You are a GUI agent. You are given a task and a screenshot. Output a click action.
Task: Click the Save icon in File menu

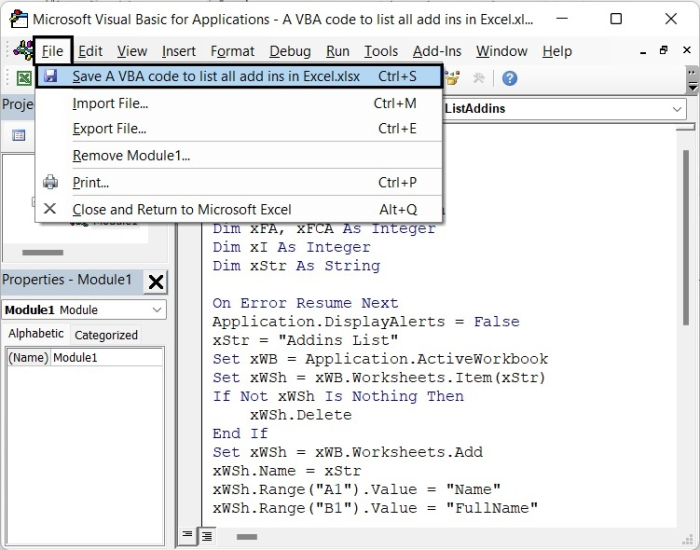50,76
